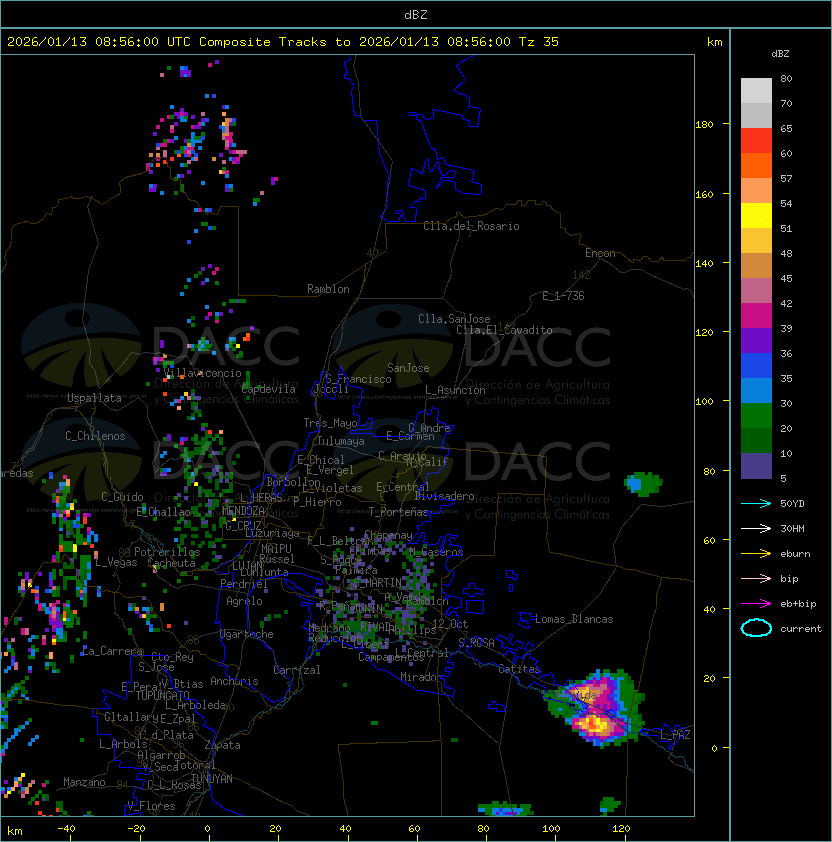Click the '60' km tick on bottom axis
The image size is (832, 842).
click(414, 829)
